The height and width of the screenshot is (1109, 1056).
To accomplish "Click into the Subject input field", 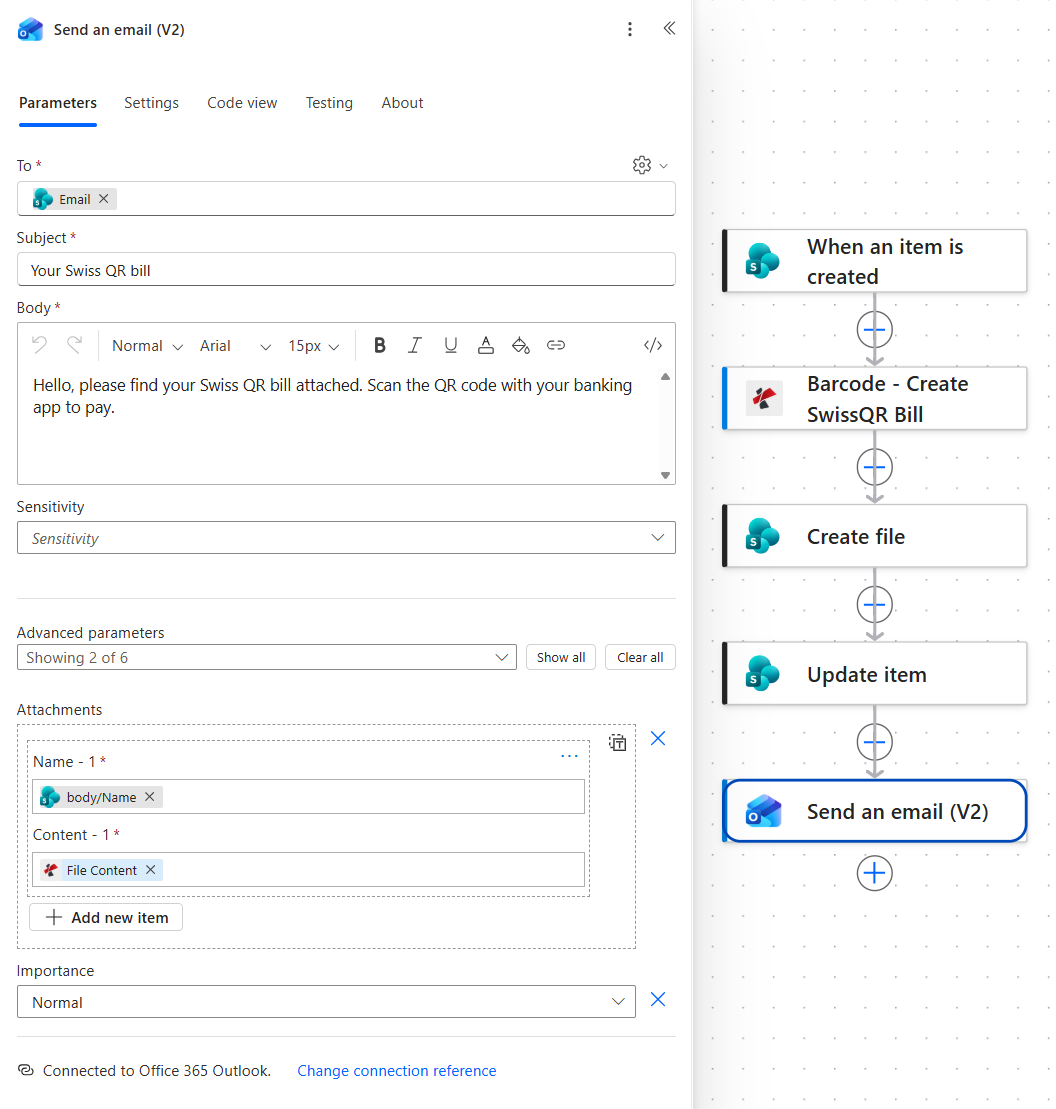I will [346, 269].
